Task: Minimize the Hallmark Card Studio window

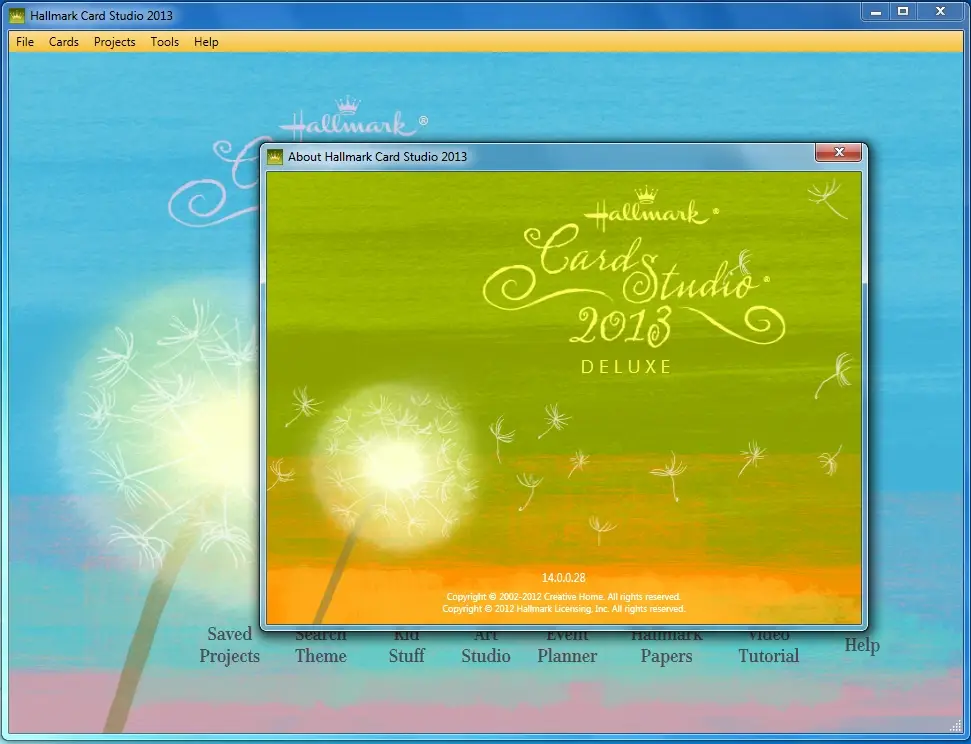Action: point(876,12)
